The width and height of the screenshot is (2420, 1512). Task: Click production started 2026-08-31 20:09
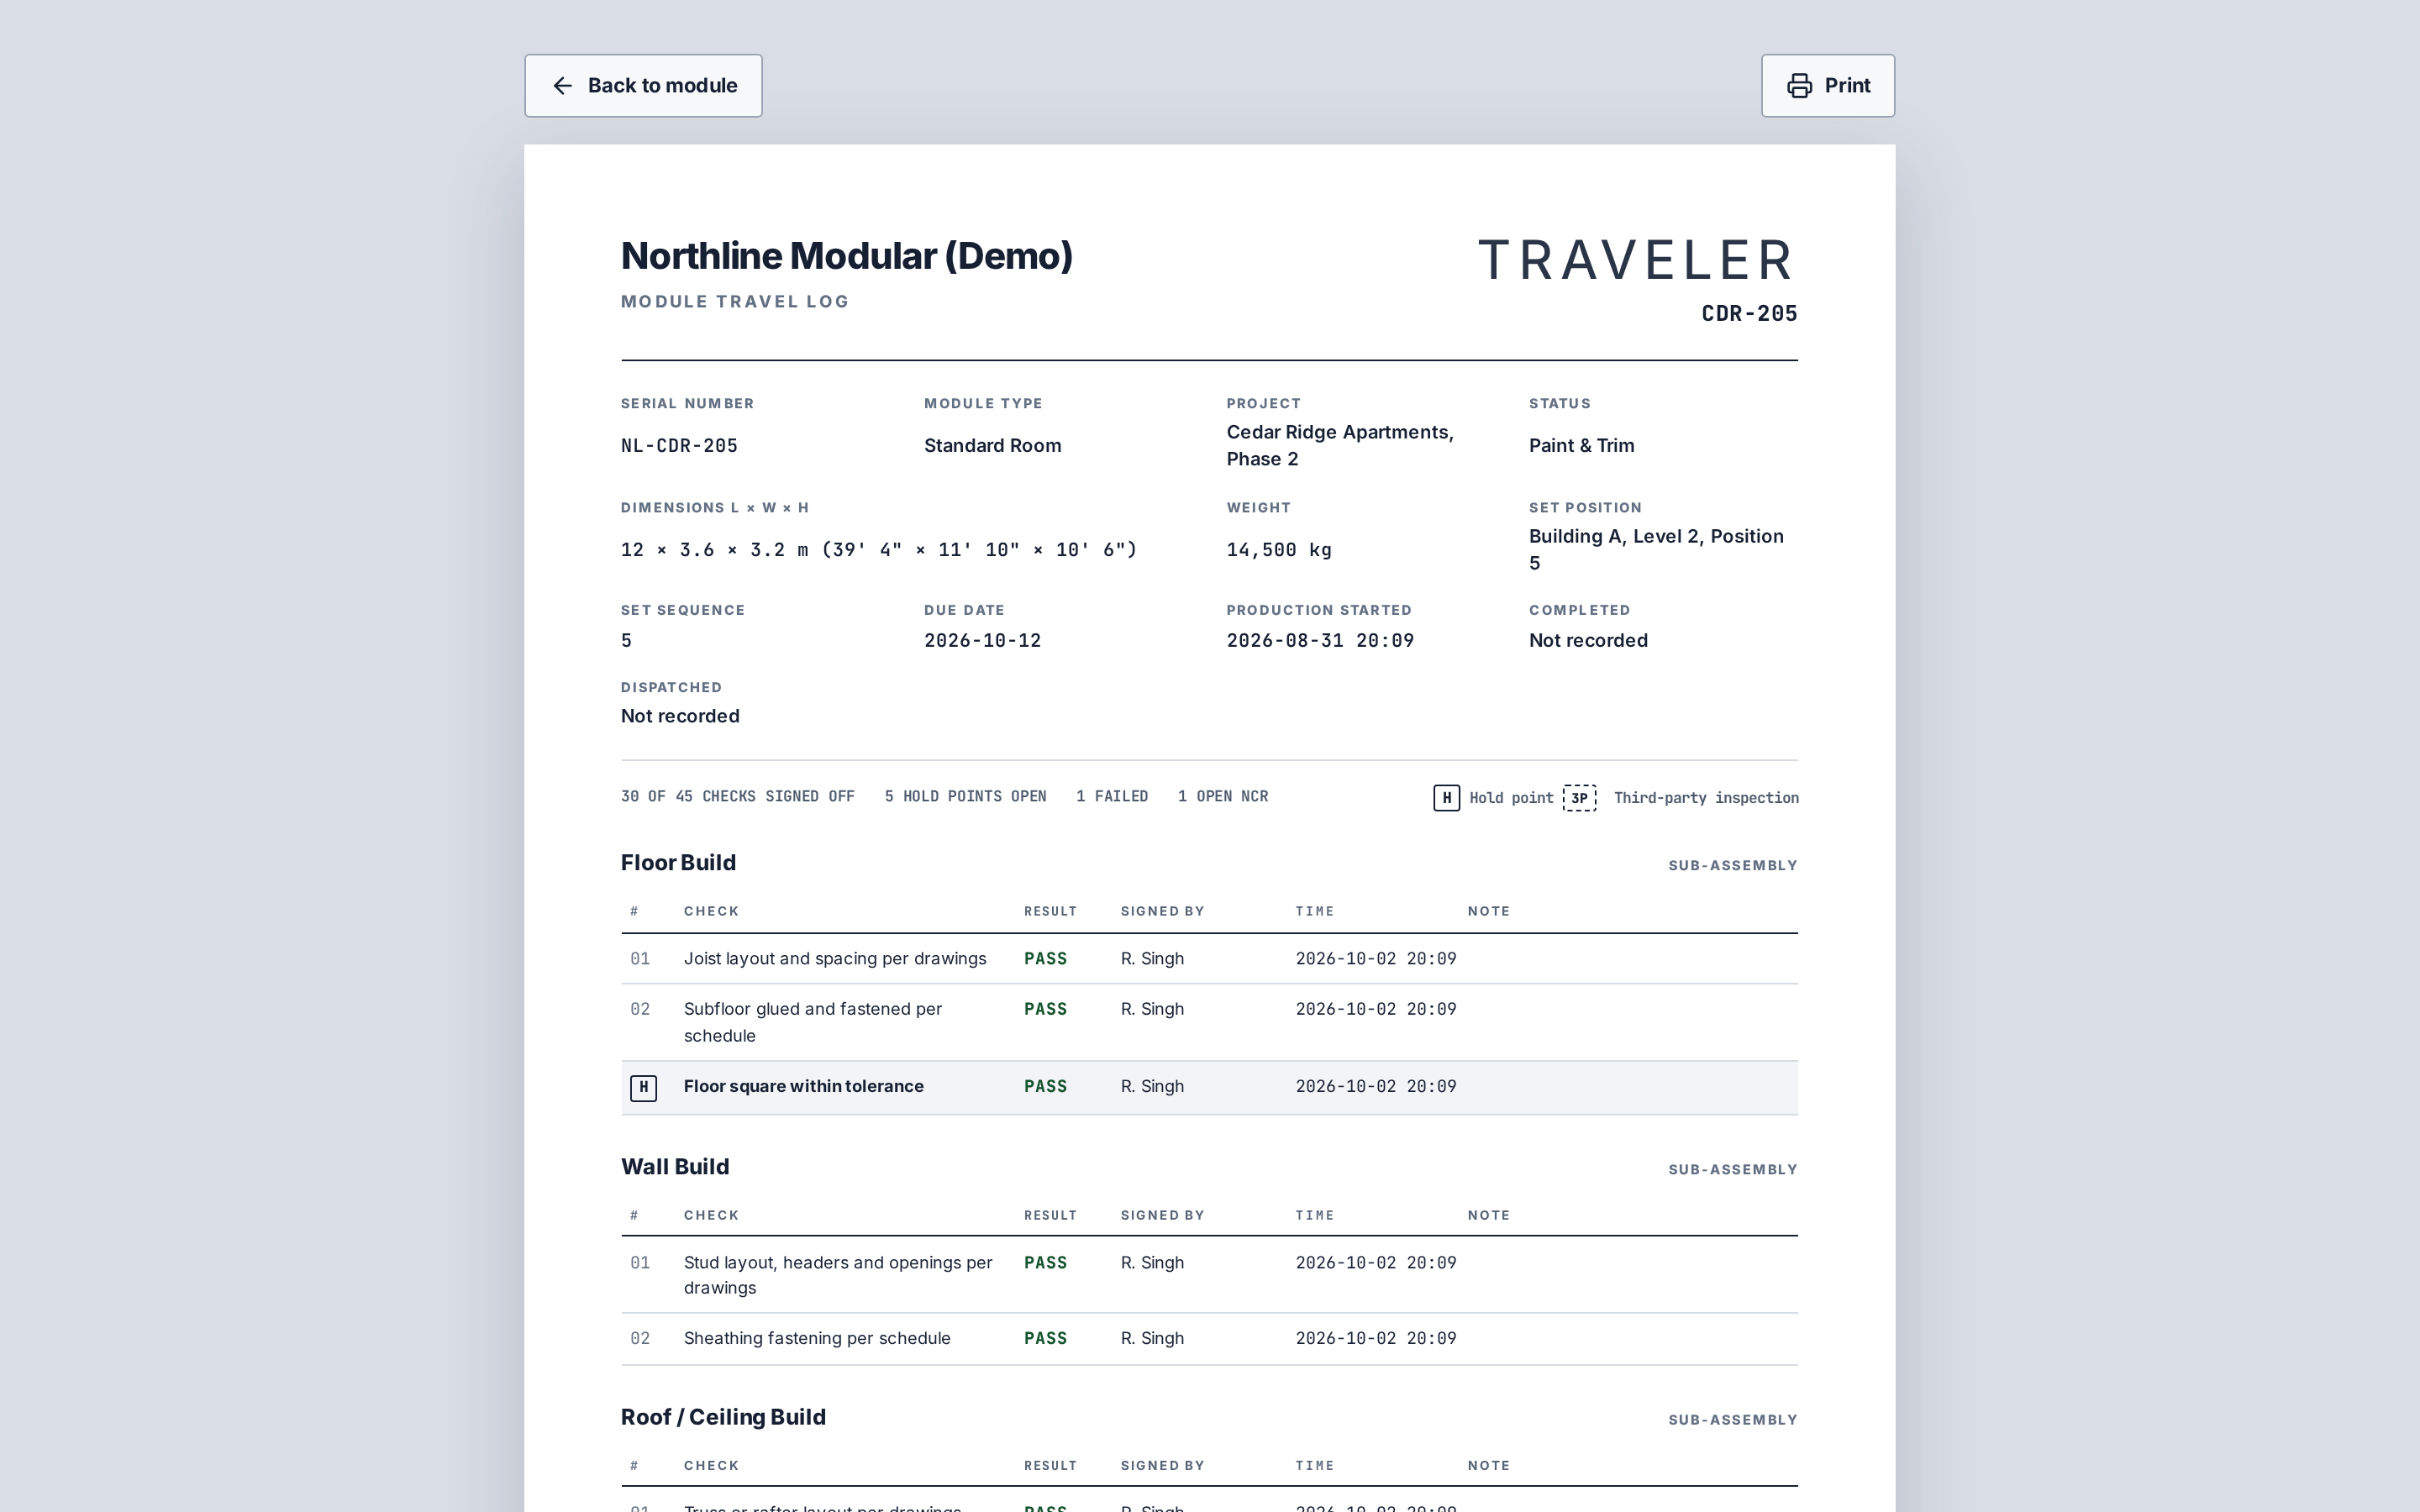pyautogui.click(x=1320, y=641)
